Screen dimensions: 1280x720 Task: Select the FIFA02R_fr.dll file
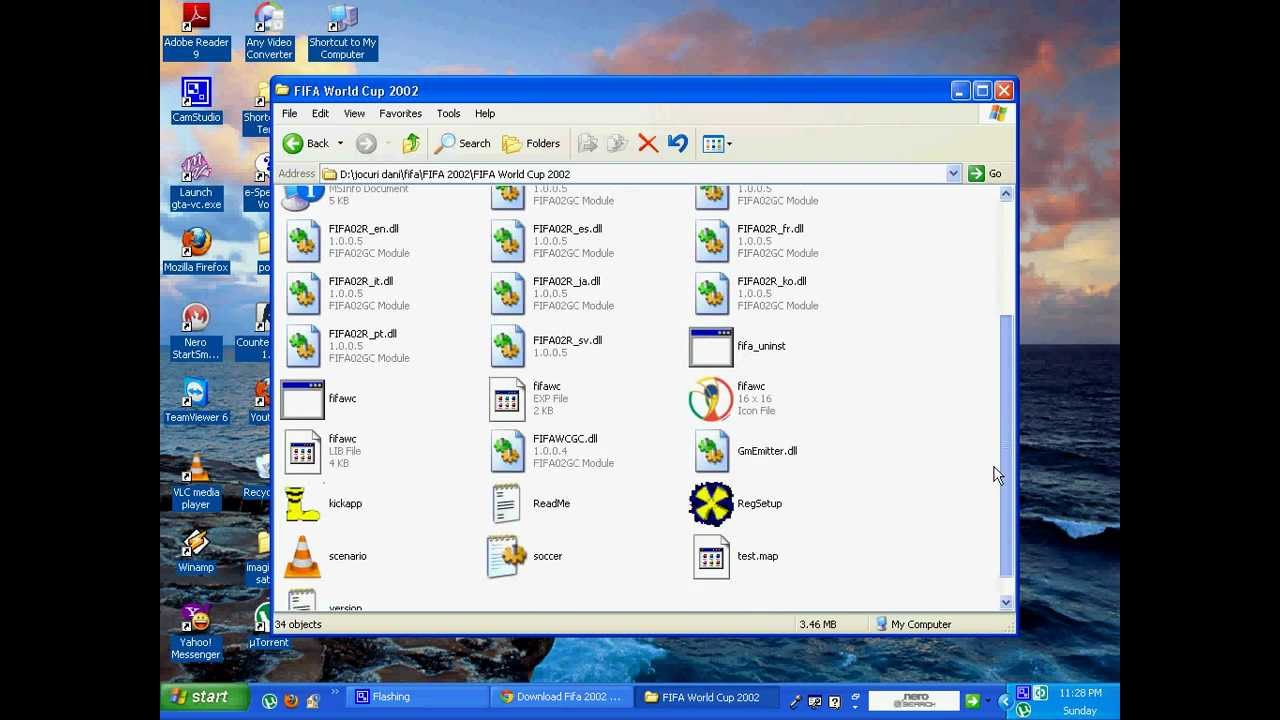click(x=756, y=241)
